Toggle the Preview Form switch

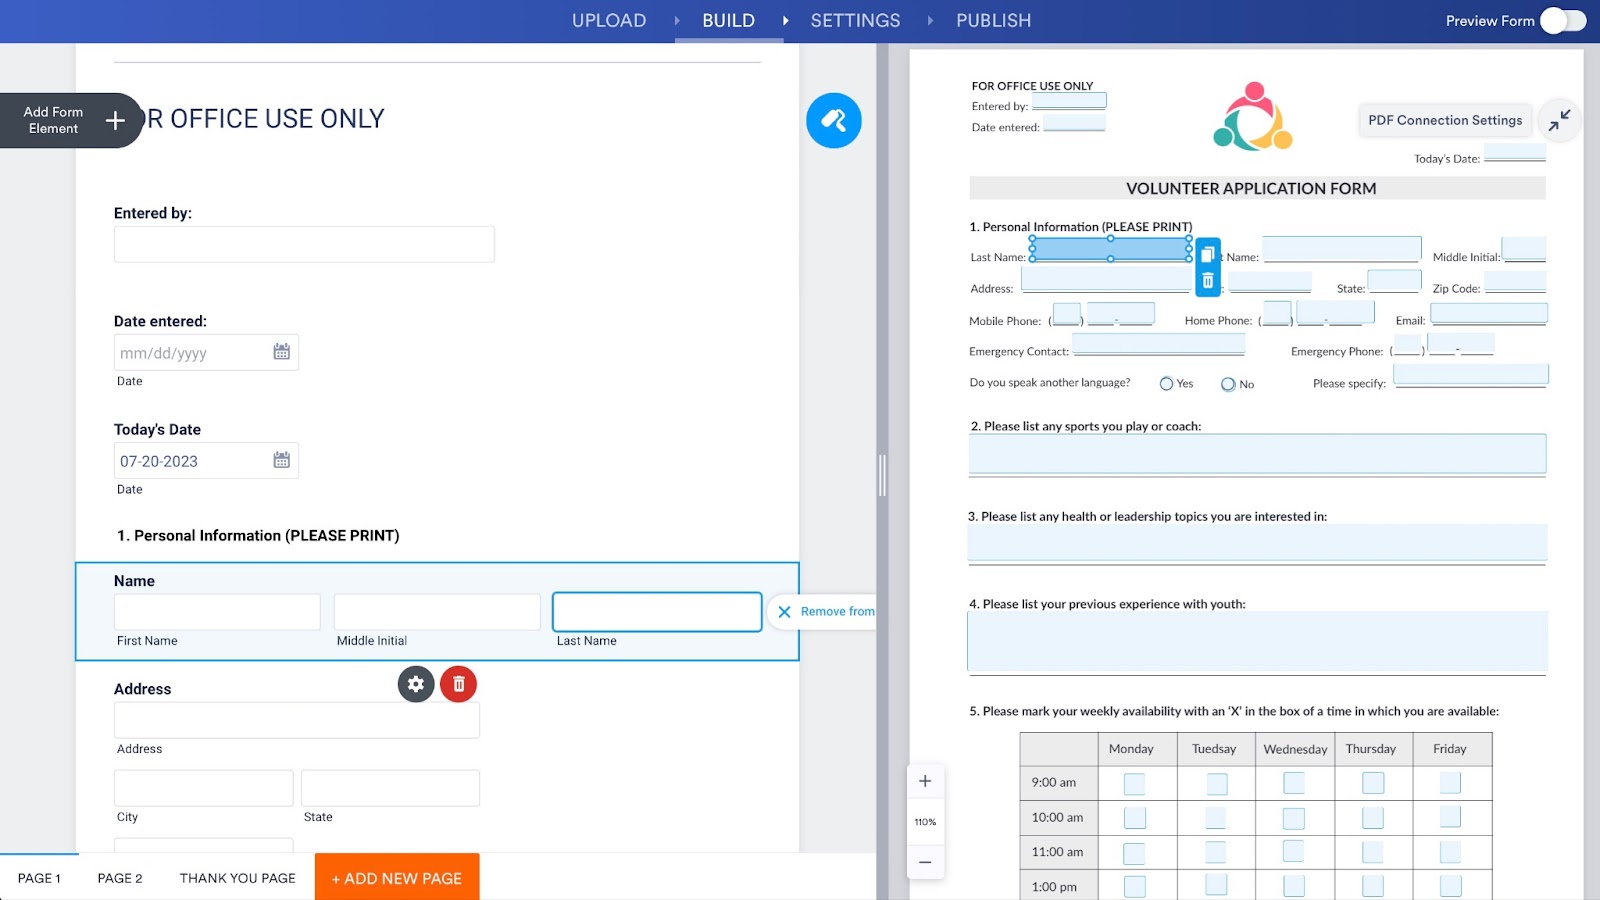[1563, 21]
